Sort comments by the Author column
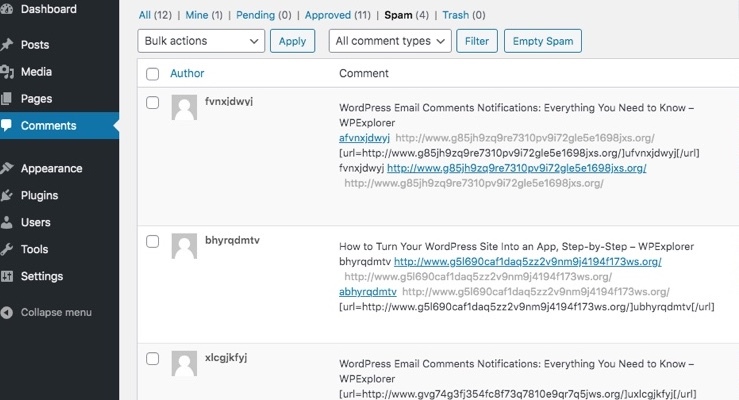 click(187, 74)
